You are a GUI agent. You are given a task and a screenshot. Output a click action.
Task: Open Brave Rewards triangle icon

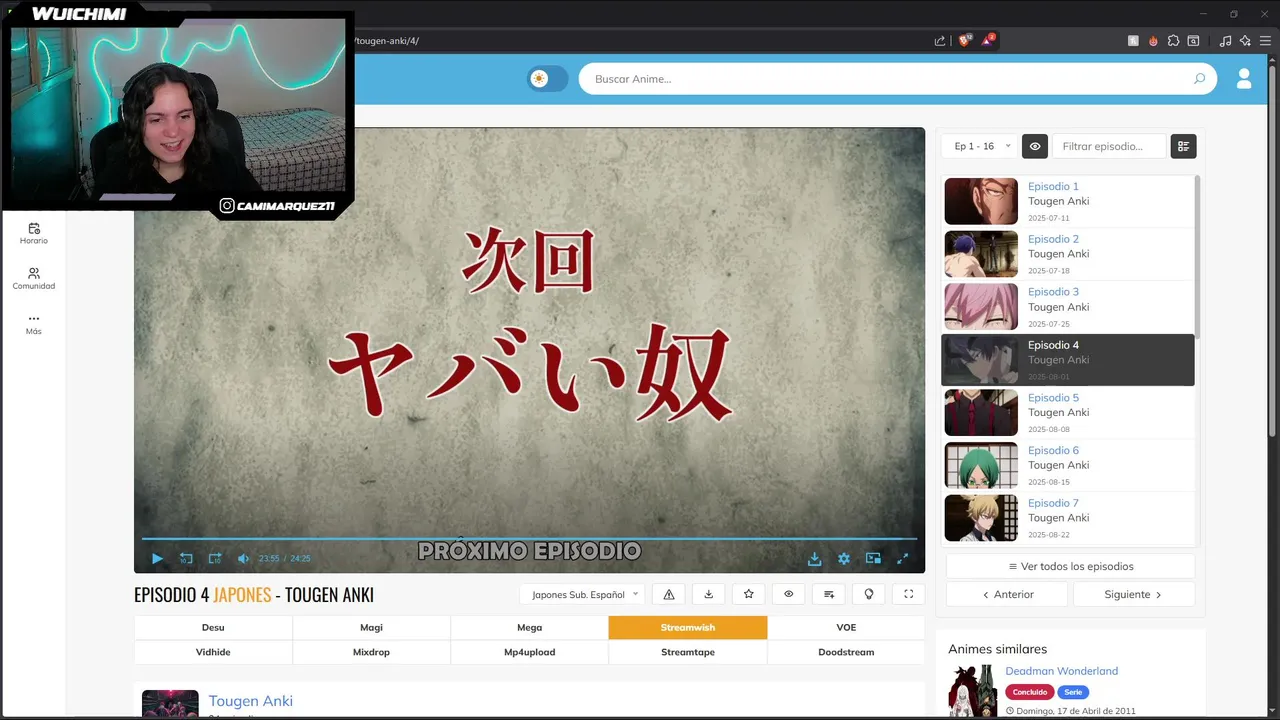[989, 41]
